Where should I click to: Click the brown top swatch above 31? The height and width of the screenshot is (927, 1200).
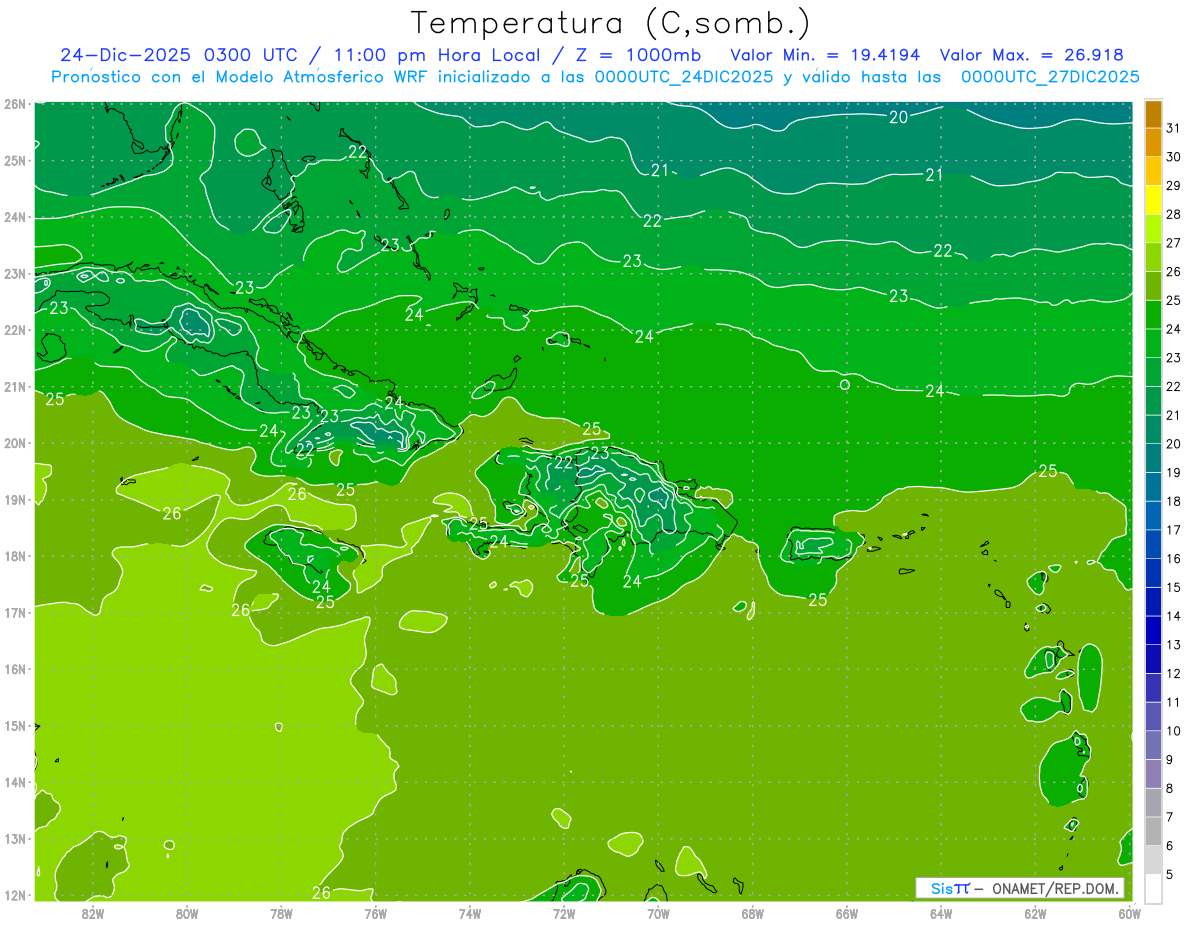point(1153,114)
